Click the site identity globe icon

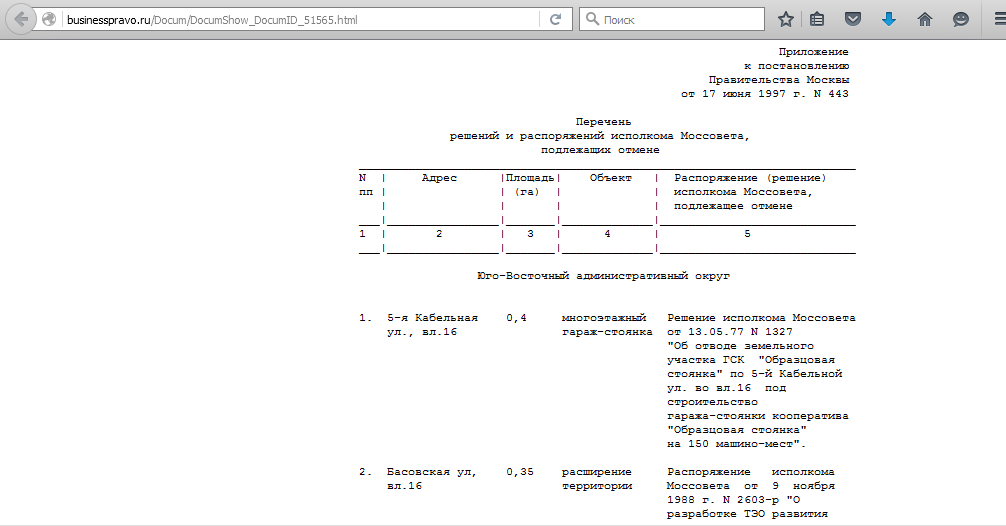click(x=49, y=19)
